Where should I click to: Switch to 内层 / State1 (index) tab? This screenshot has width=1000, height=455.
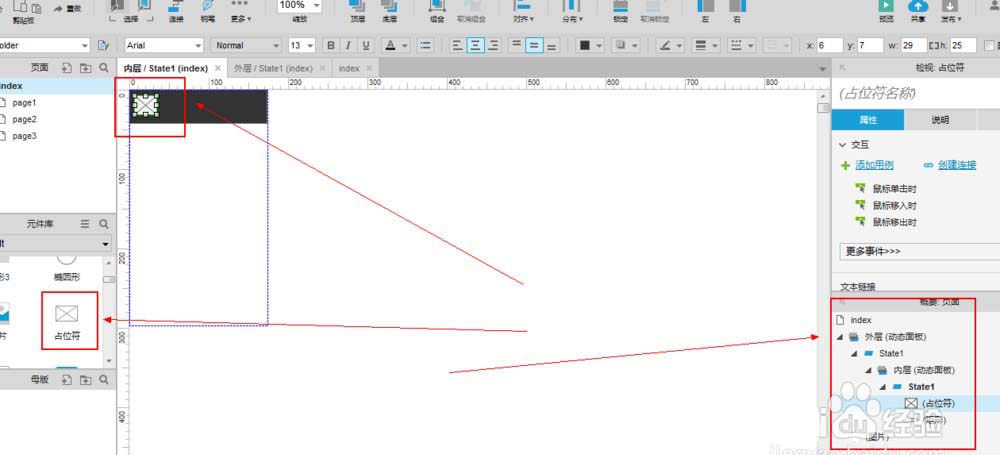(166, 68)
